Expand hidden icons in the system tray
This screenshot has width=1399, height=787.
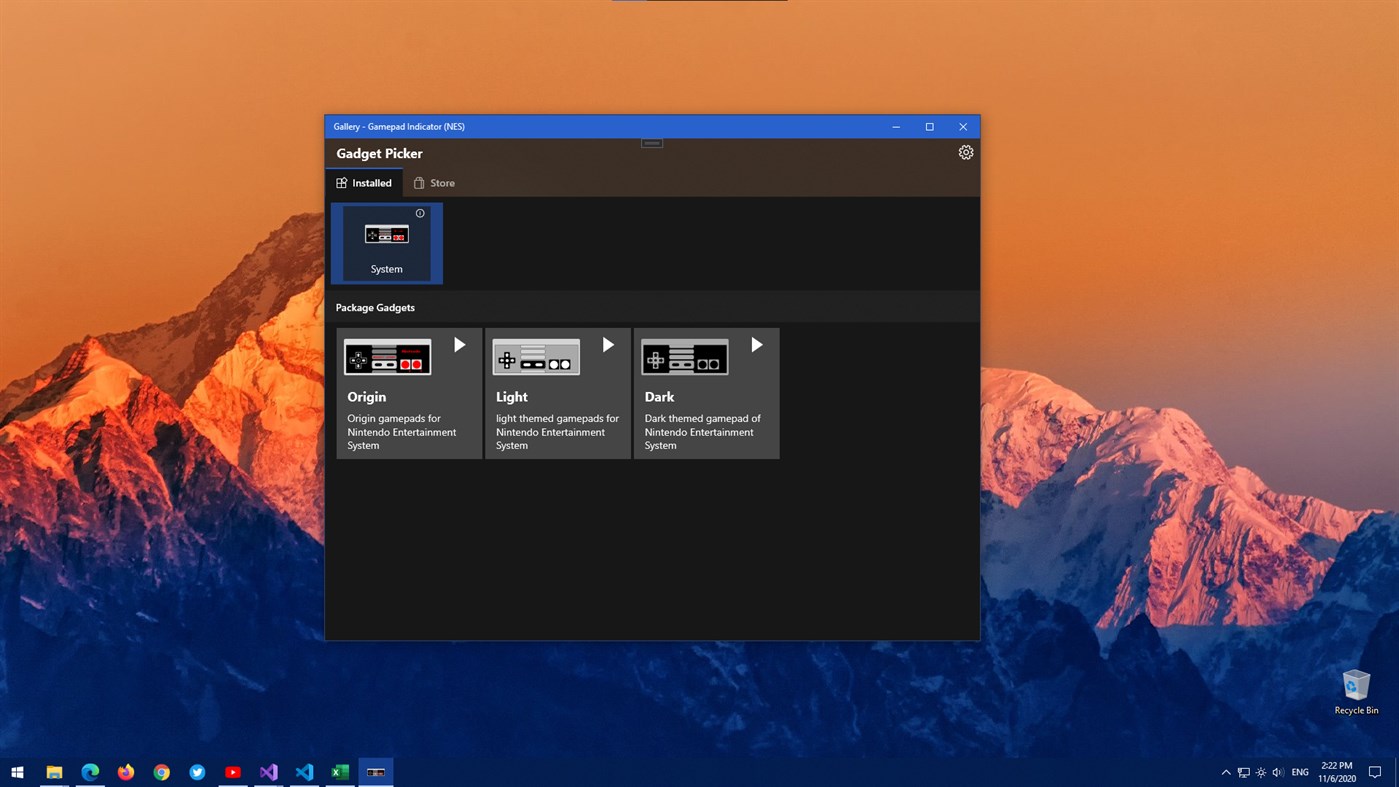(1225, 771)
